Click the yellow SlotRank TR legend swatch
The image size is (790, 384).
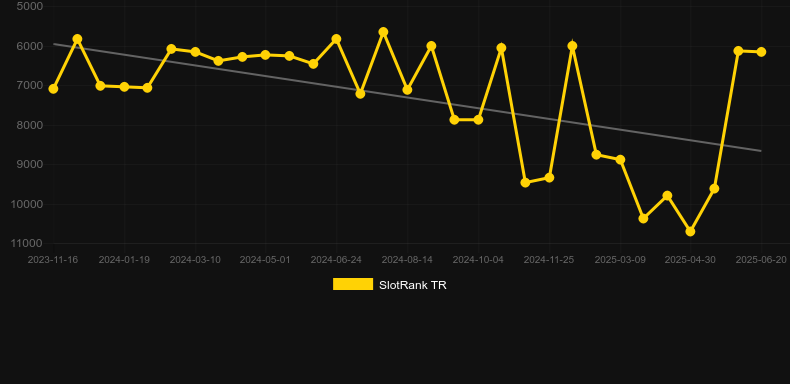pyautogui.click(x=353, y=284)
